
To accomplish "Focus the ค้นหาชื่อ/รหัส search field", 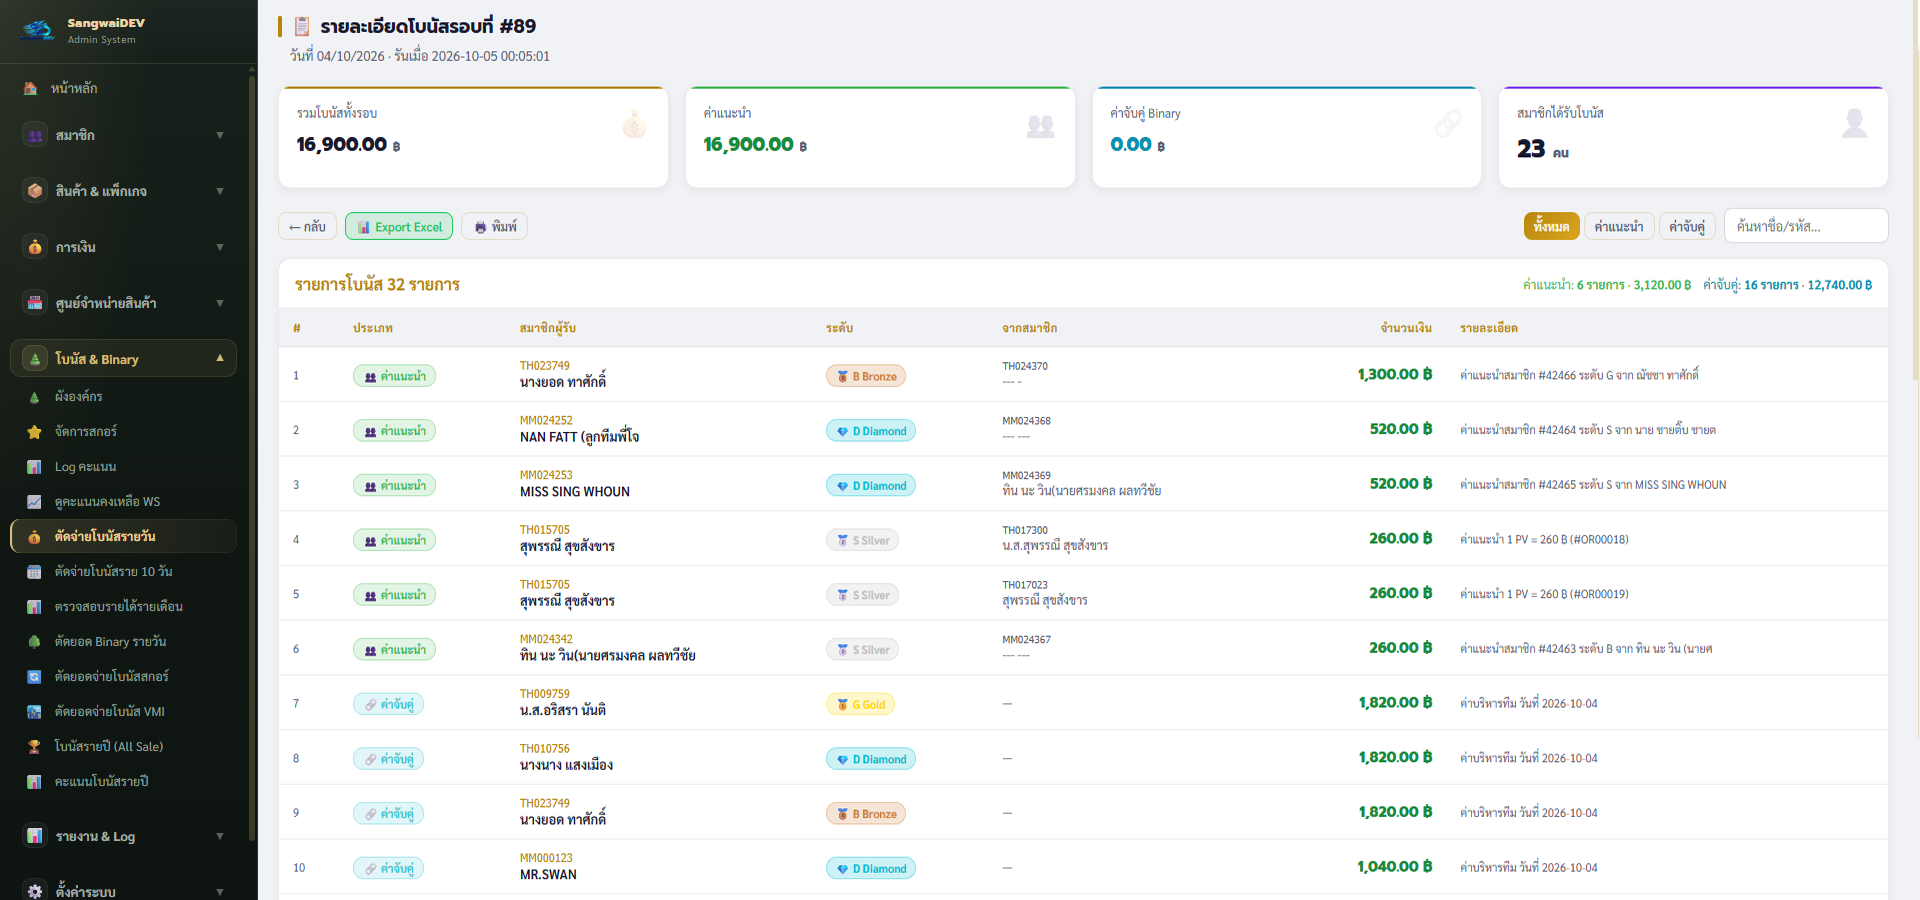I will pyautogui.click(x=1805, y=226).
